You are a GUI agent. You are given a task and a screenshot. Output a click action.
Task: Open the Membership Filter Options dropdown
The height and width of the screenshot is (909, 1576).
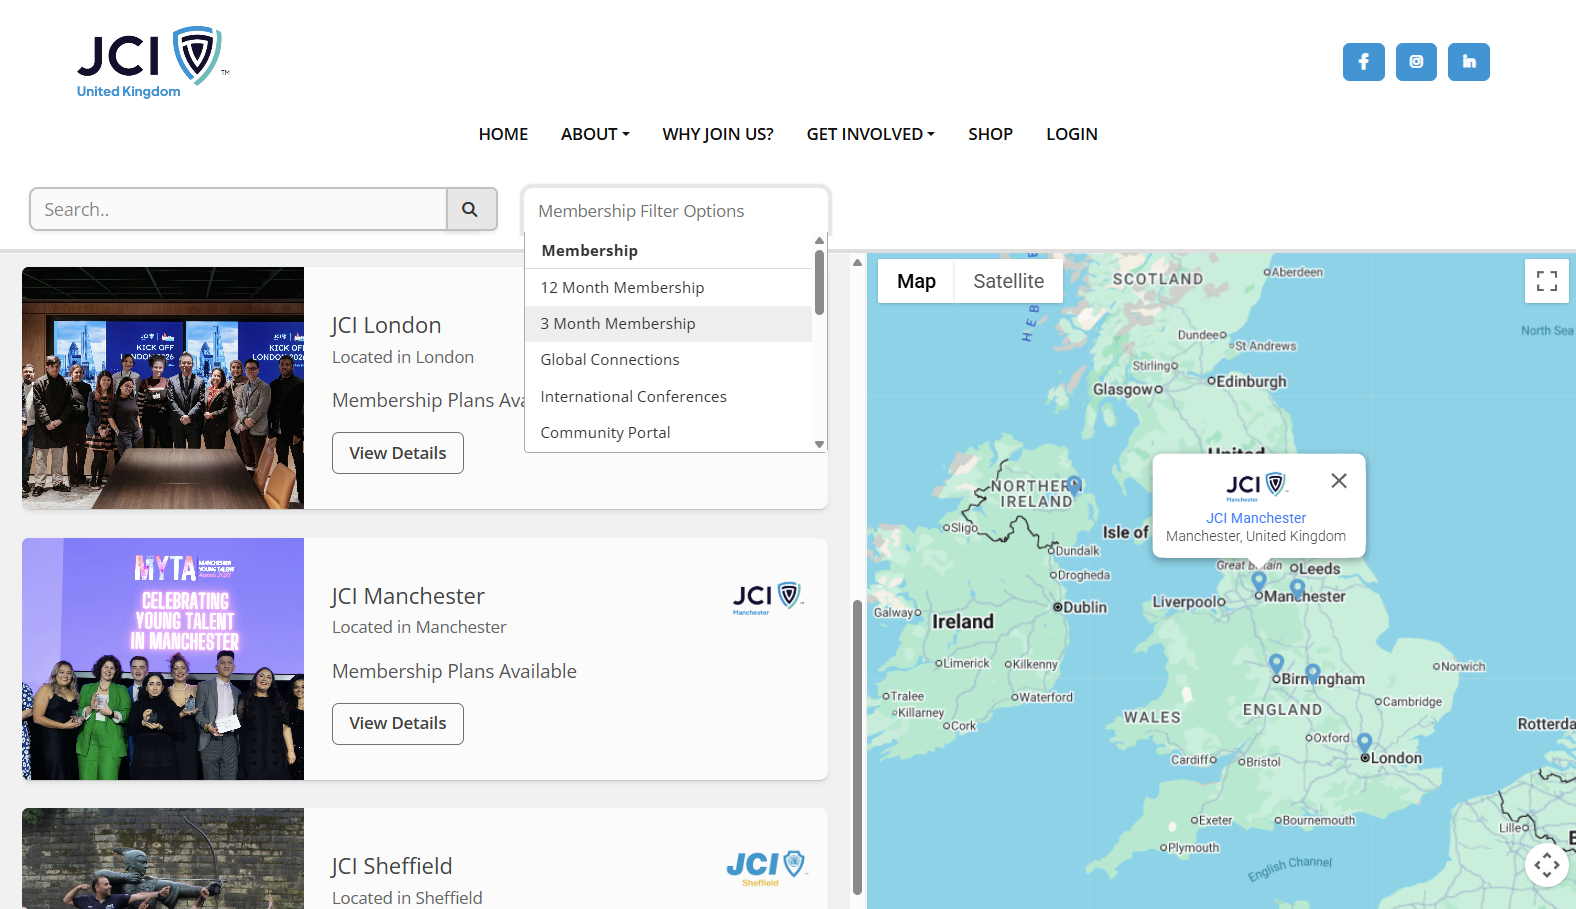tap(676, 211)
